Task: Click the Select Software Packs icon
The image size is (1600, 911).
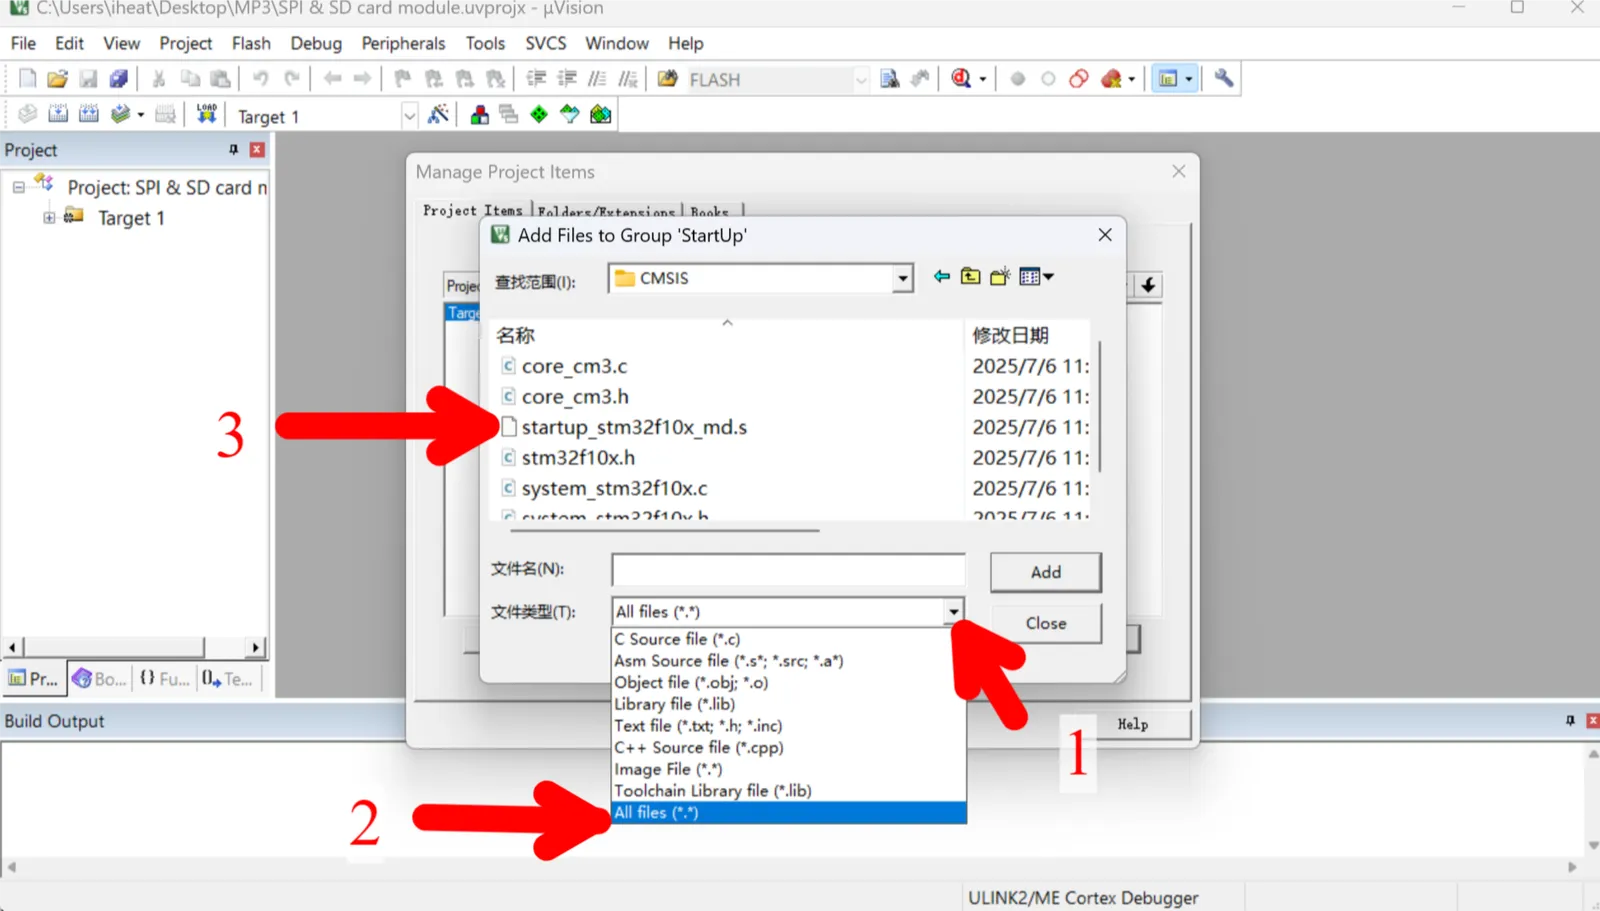Action: click(569, 114)
